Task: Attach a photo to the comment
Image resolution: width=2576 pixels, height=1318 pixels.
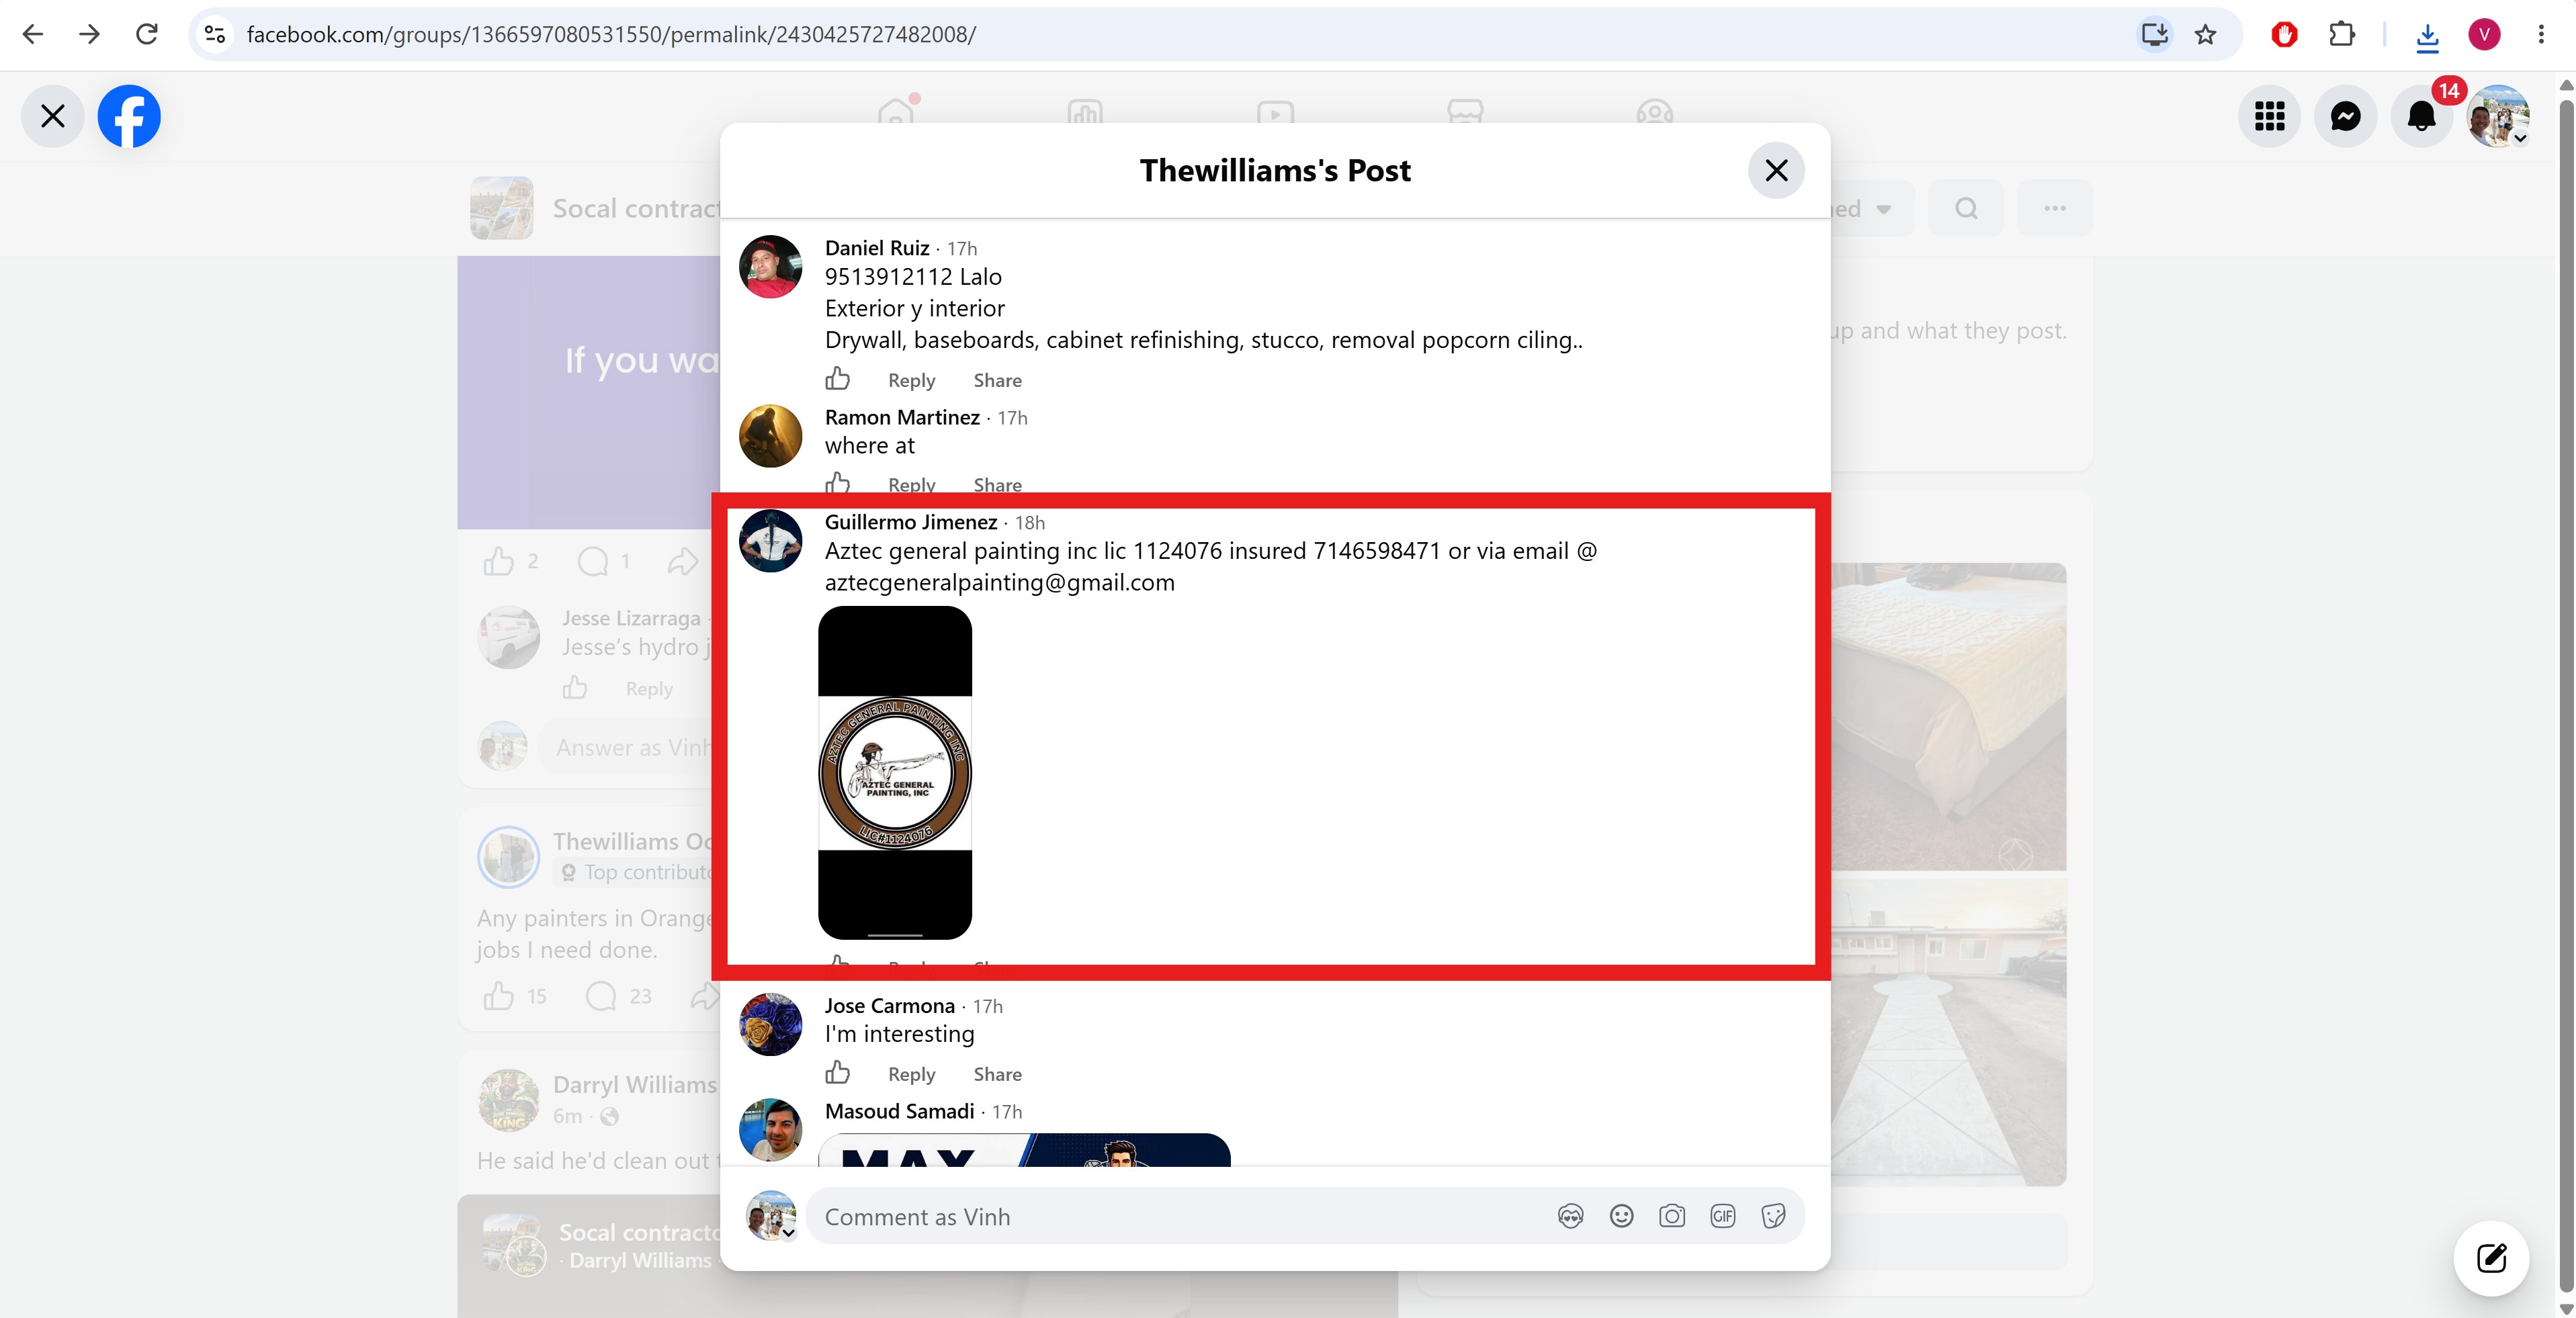Action: point(1672,1216)
